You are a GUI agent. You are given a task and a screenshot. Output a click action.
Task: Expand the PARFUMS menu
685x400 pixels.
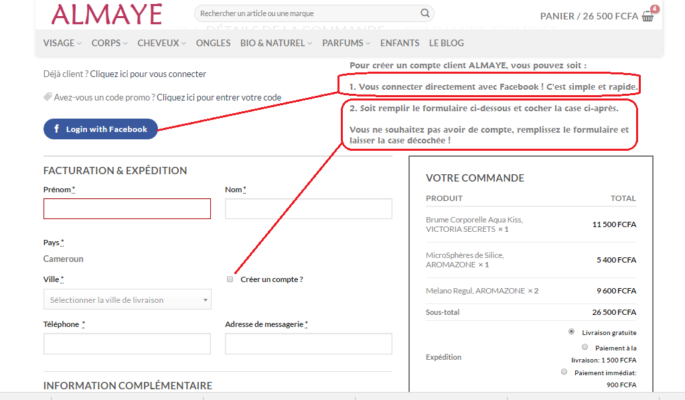tap(346, 43)
